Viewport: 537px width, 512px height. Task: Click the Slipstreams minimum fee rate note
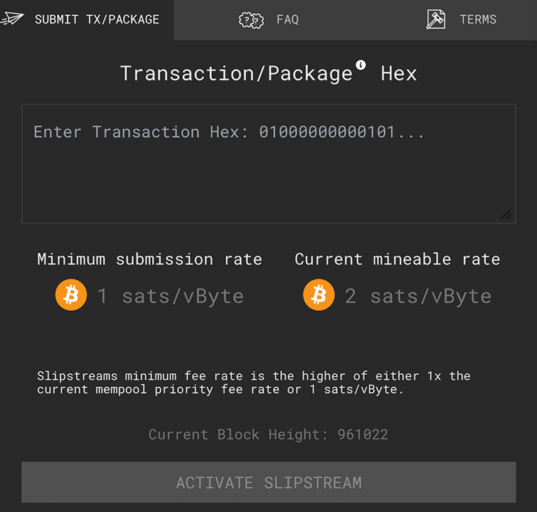pos(254,383)
